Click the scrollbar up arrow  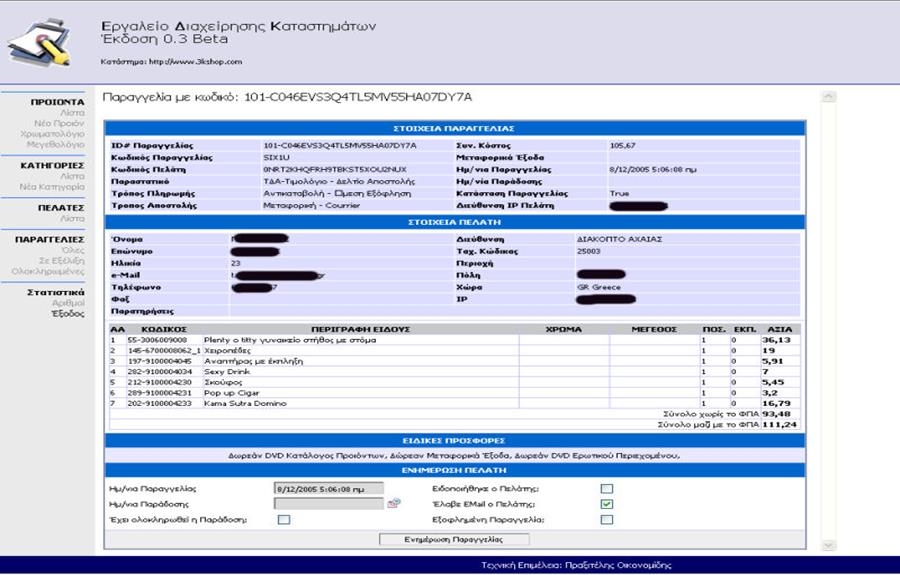tap(828, 97)
